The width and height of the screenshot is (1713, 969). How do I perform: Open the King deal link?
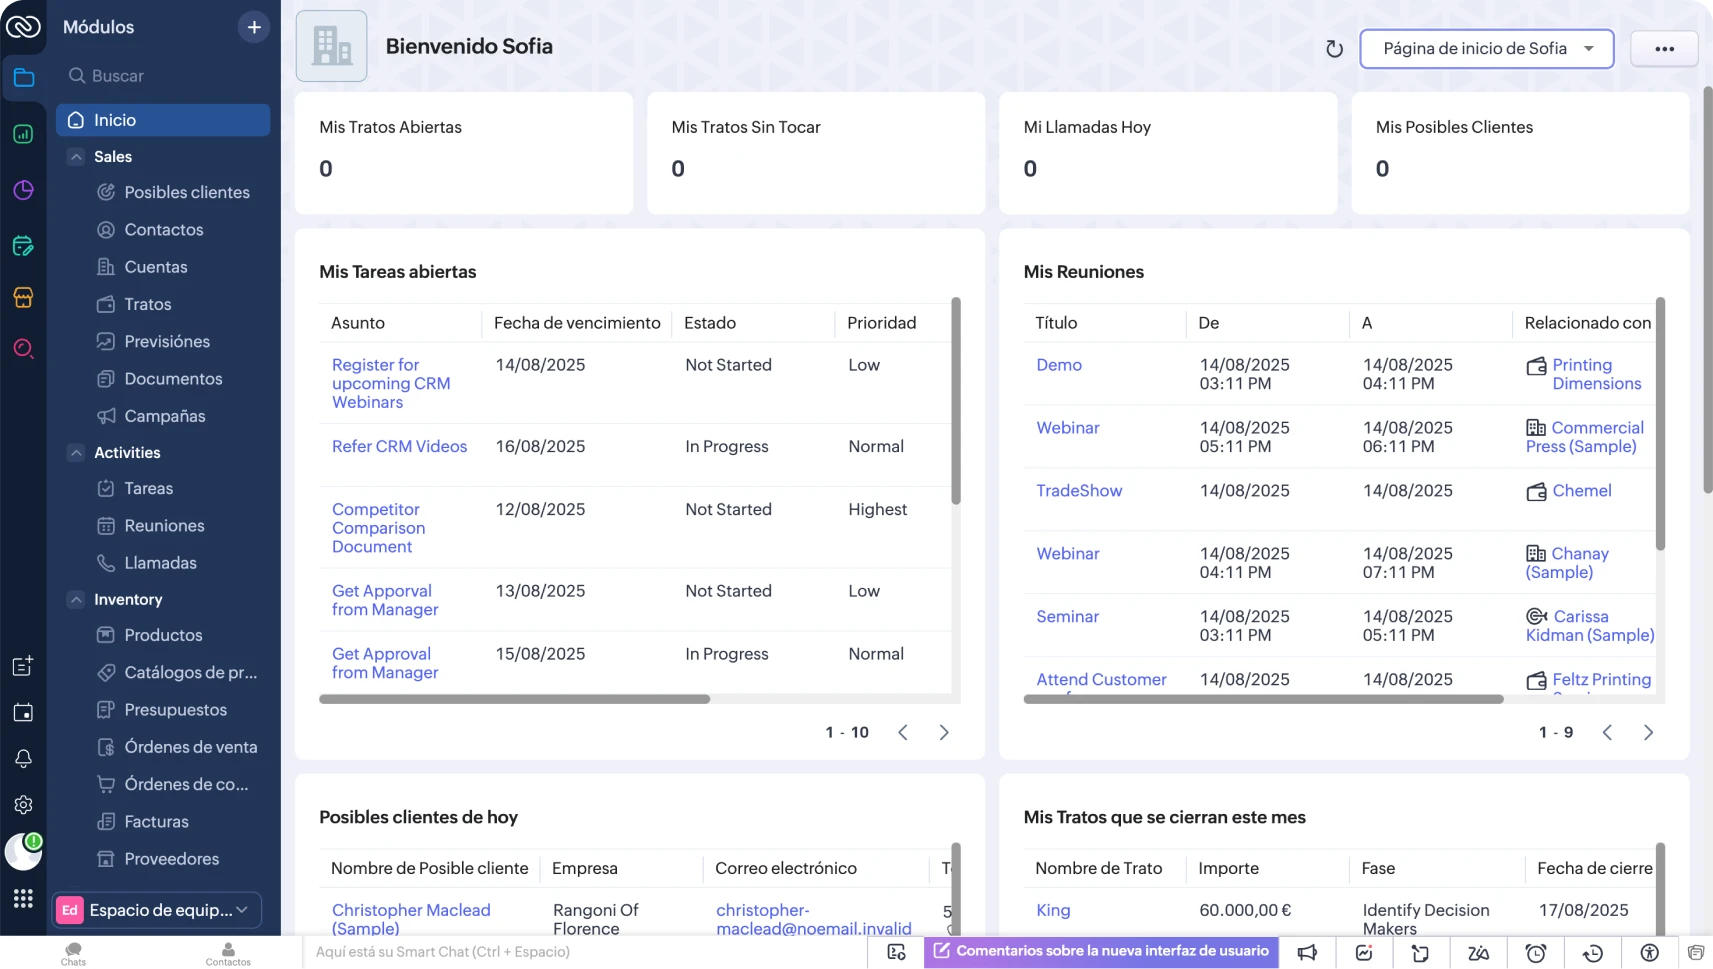point(1053,911)
